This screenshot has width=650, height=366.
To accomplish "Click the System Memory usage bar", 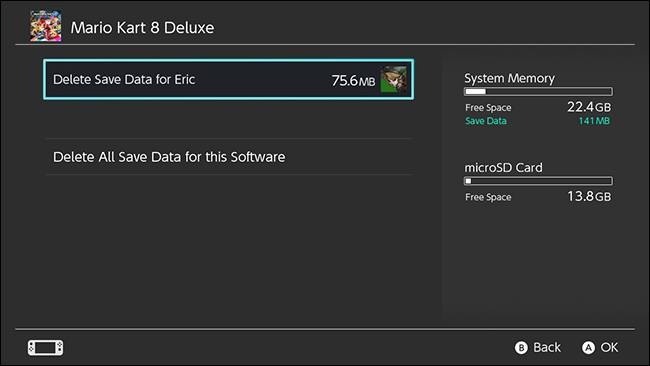I will 538,92.
